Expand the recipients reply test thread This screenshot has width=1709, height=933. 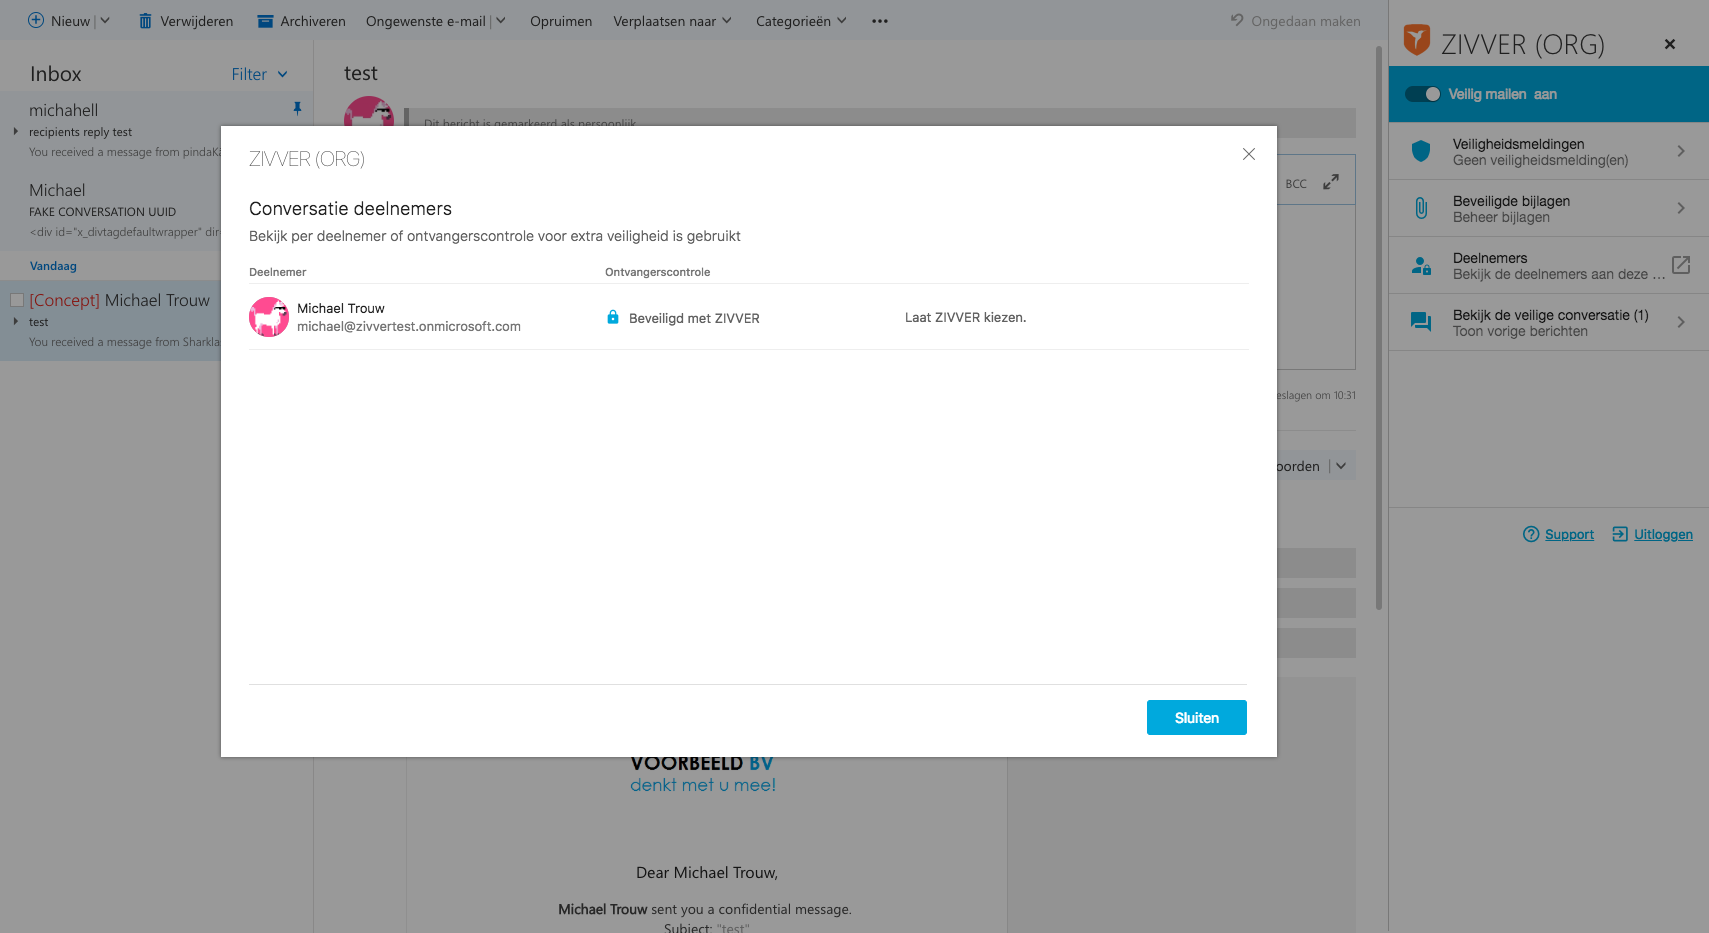(16, 131)
